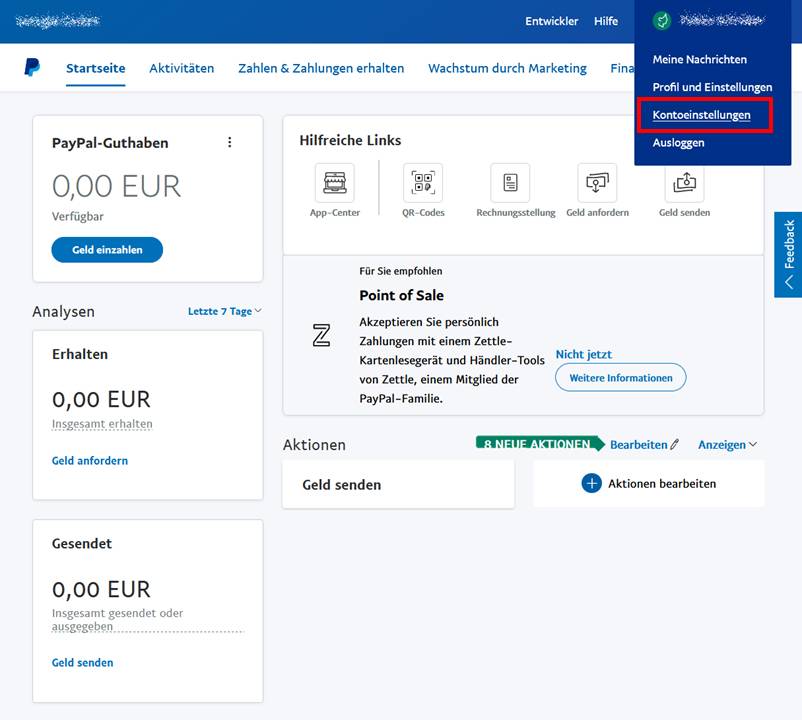802x720 pixels.
Task: Open Wachstum durch Marketing tab
Action: [507, 68]
